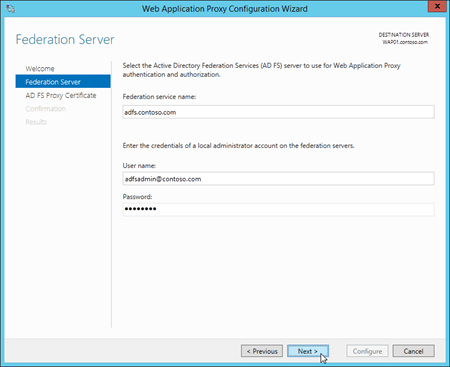Focus the Federation service name field
Viewport: 450px width, 367px height.
click(278, 112)
